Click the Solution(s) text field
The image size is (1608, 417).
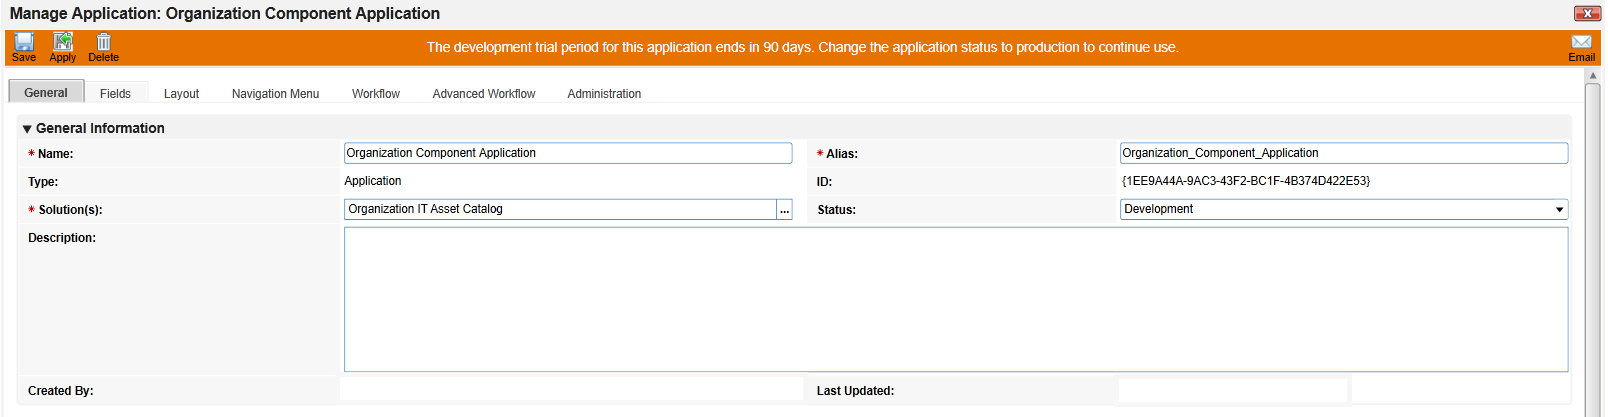560,210
